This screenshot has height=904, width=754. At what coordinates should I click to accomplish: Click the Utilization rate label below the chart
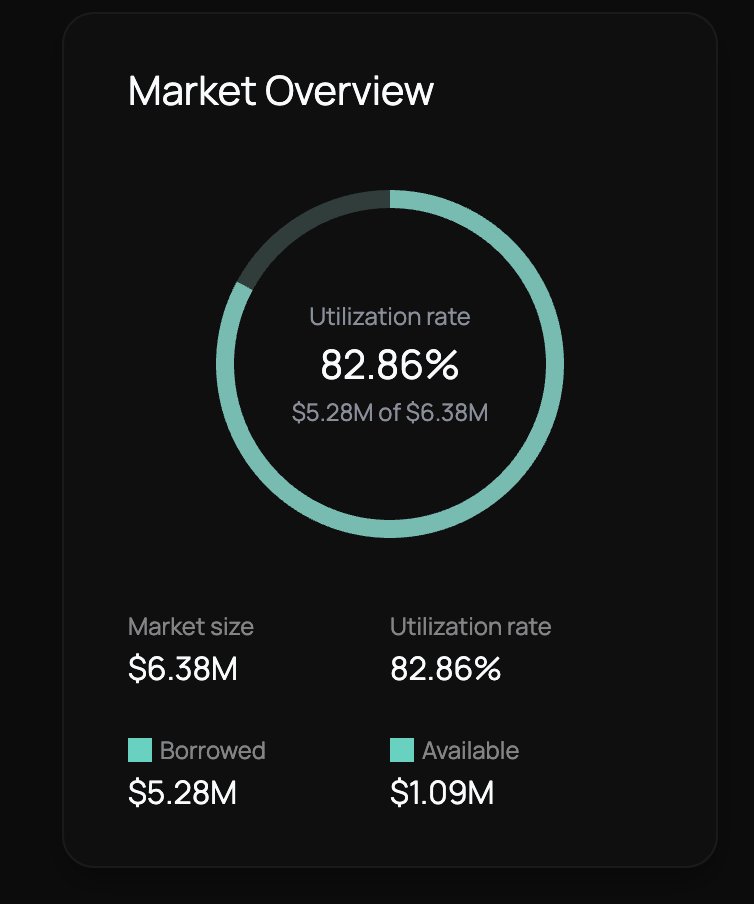(x=470, y=627)
